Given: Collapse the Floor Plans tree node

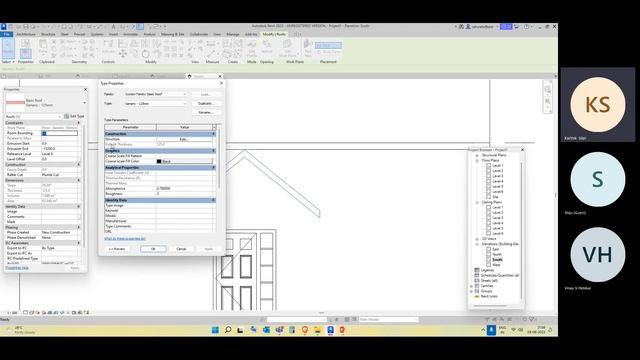Looking at the screenshot, I should click(477, 161).
